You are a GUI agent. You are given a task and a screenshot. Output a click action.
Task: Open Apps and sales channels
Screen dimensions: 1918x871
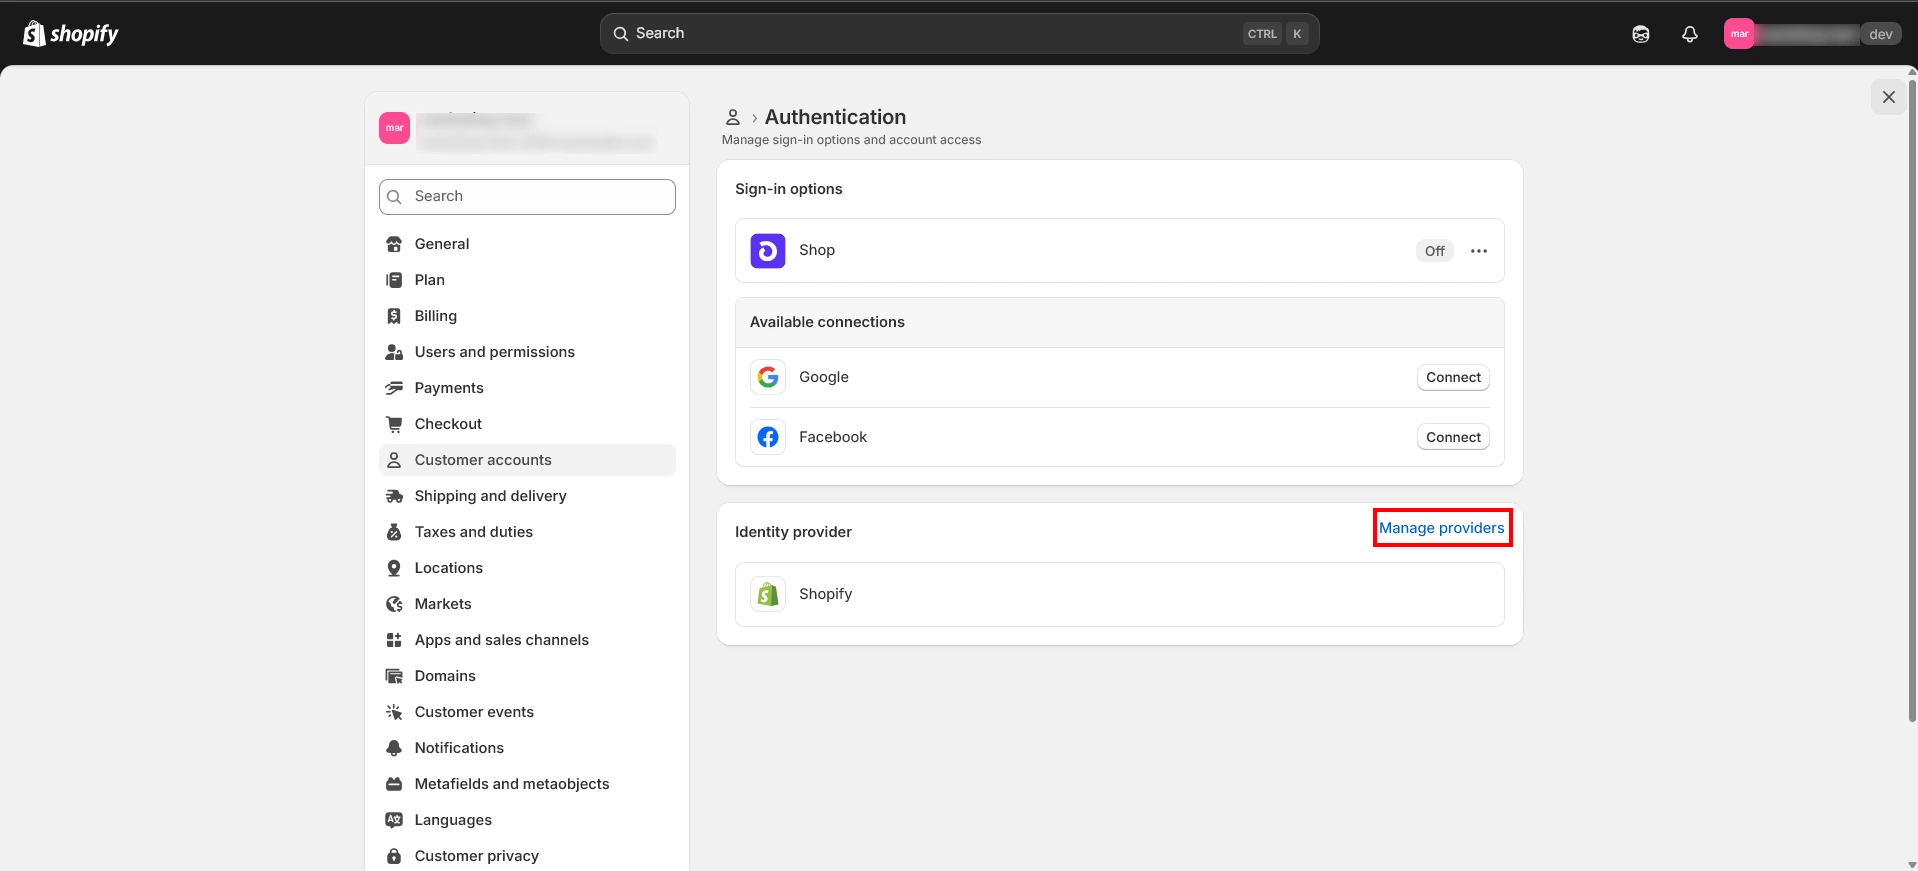coord(527,640)
